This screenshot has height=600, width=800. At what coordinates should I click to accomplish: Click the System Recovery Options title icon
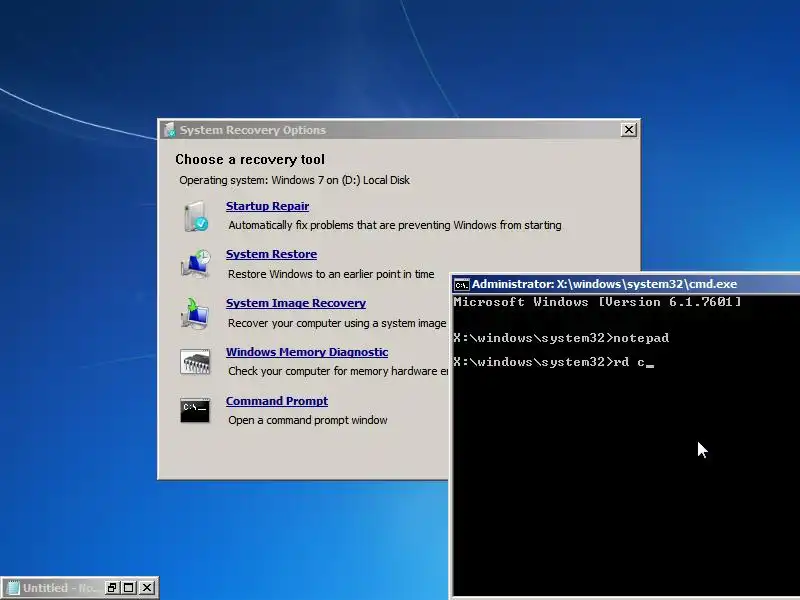coord(169,130)
